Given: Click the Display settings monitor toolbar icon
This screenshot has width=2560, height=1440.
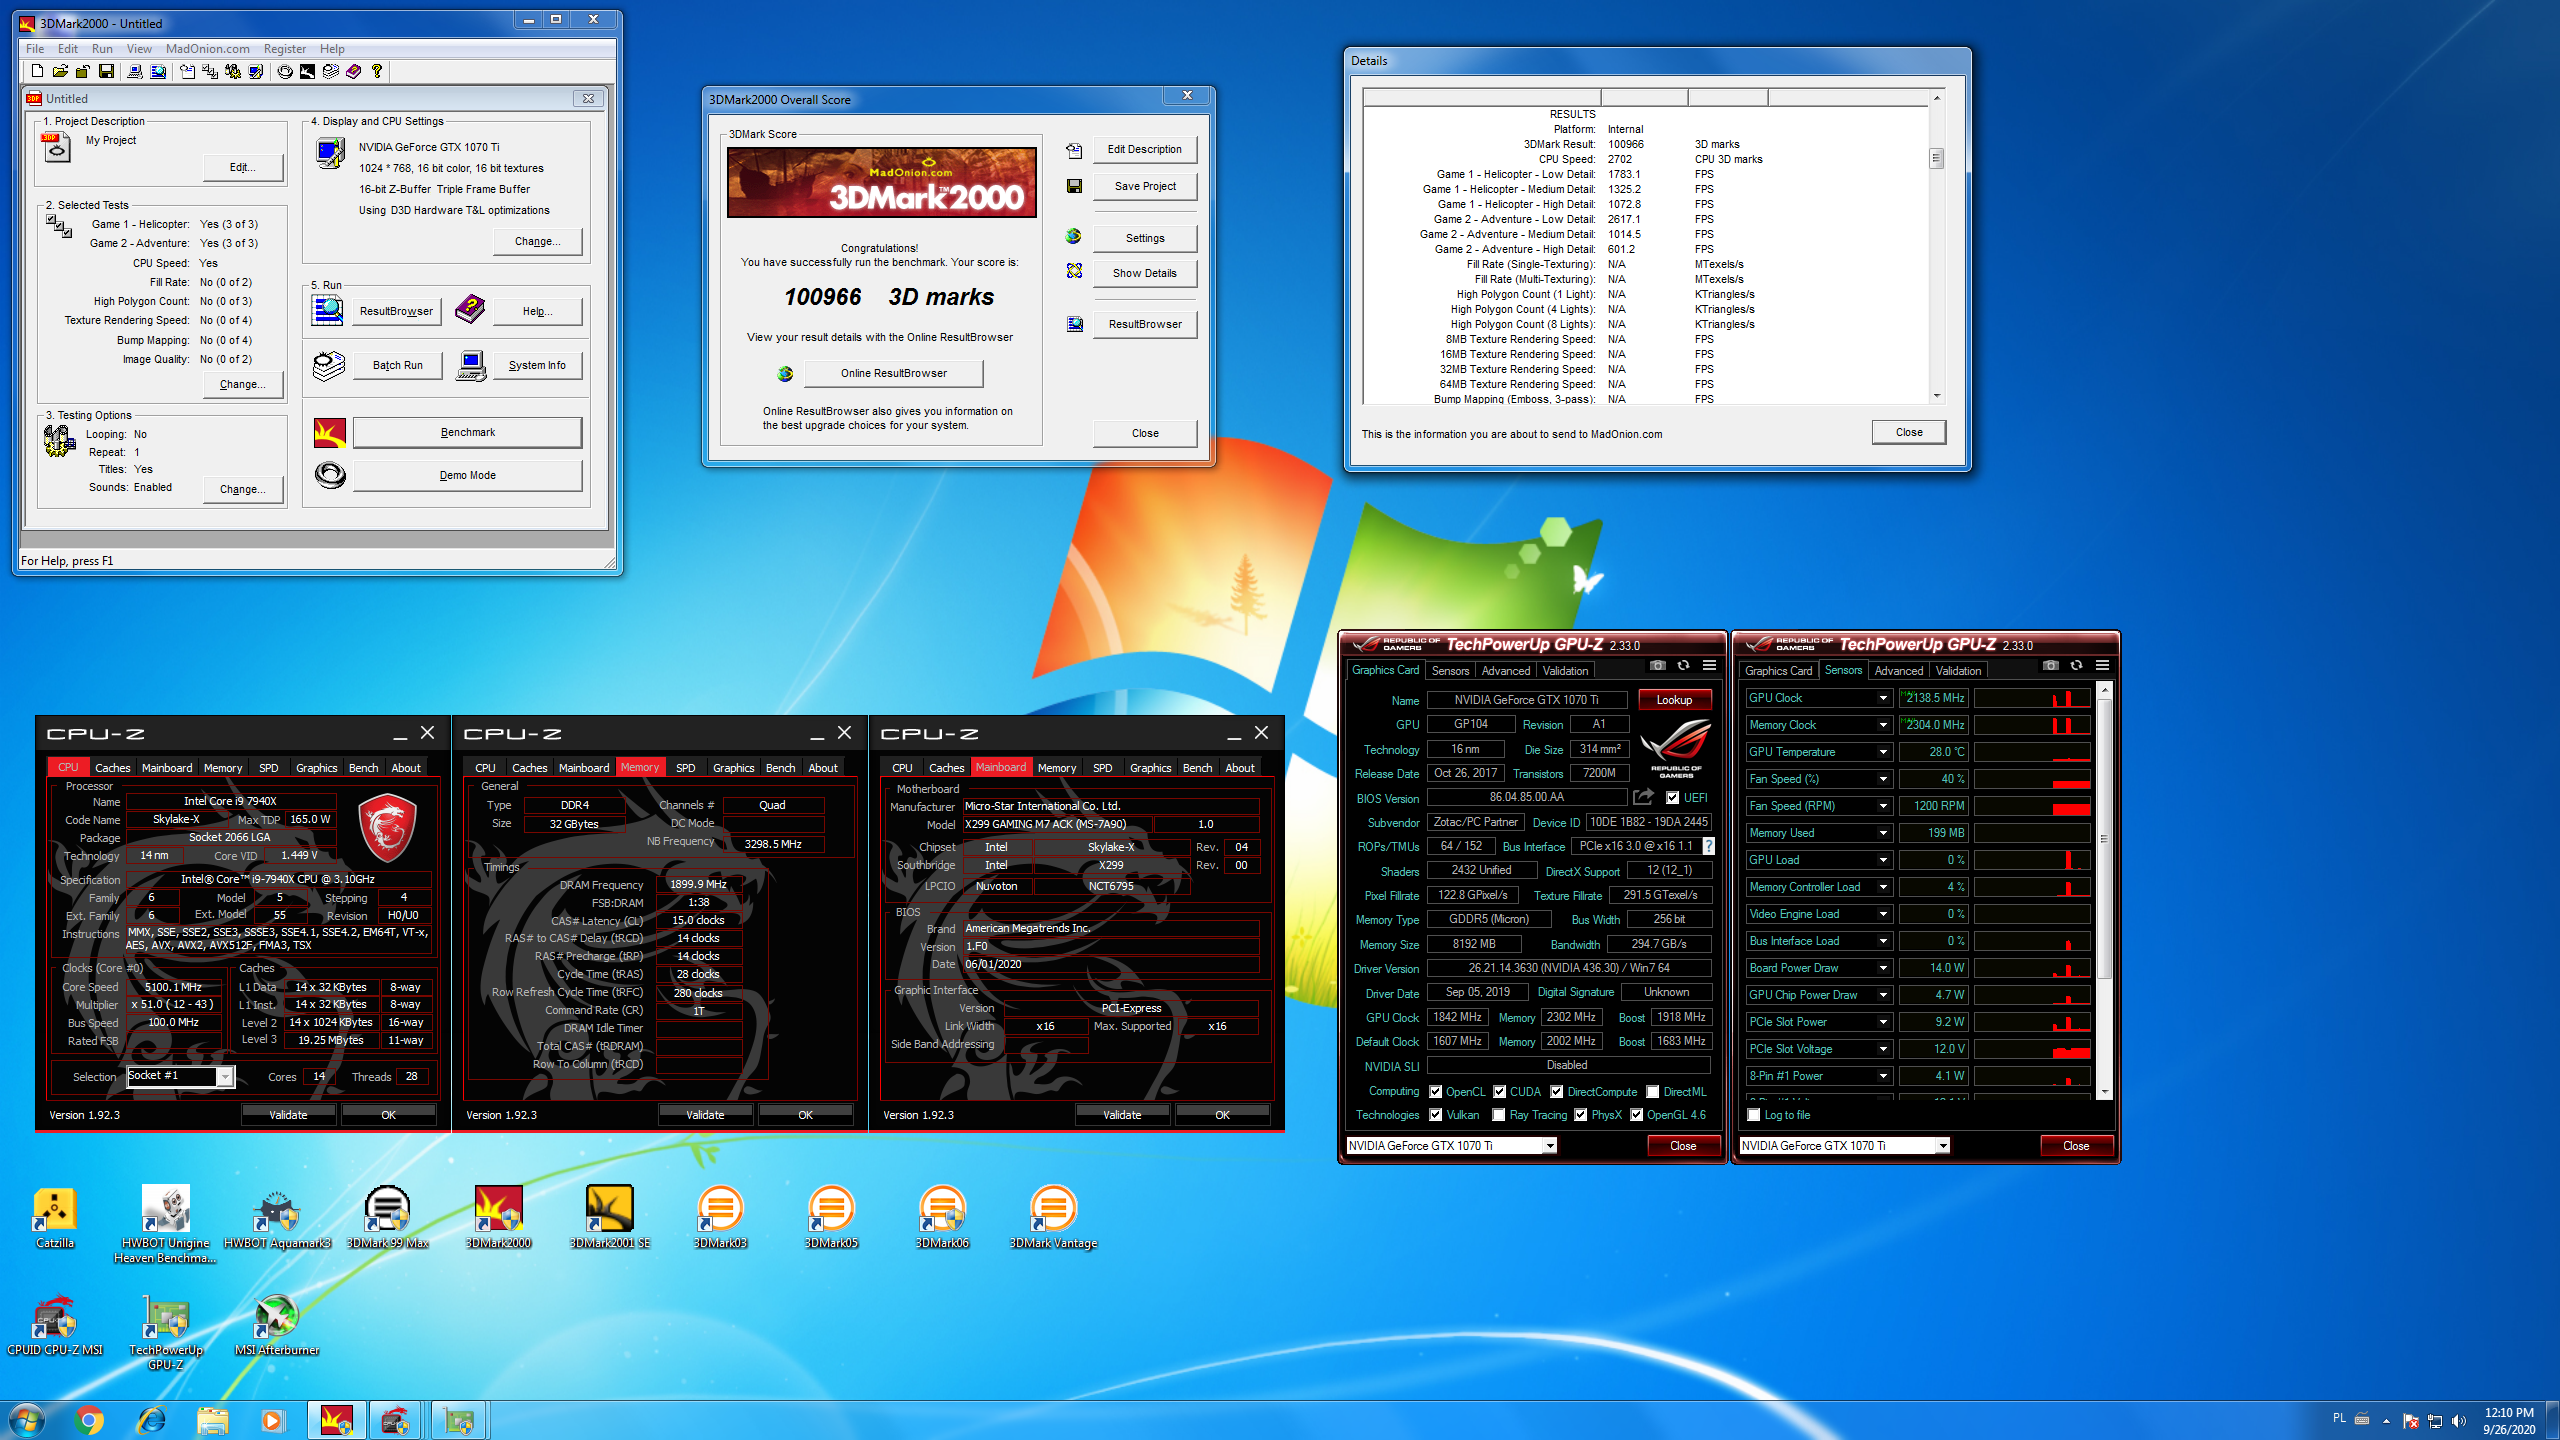Looking at the screenshot, I should click(256, 71).
